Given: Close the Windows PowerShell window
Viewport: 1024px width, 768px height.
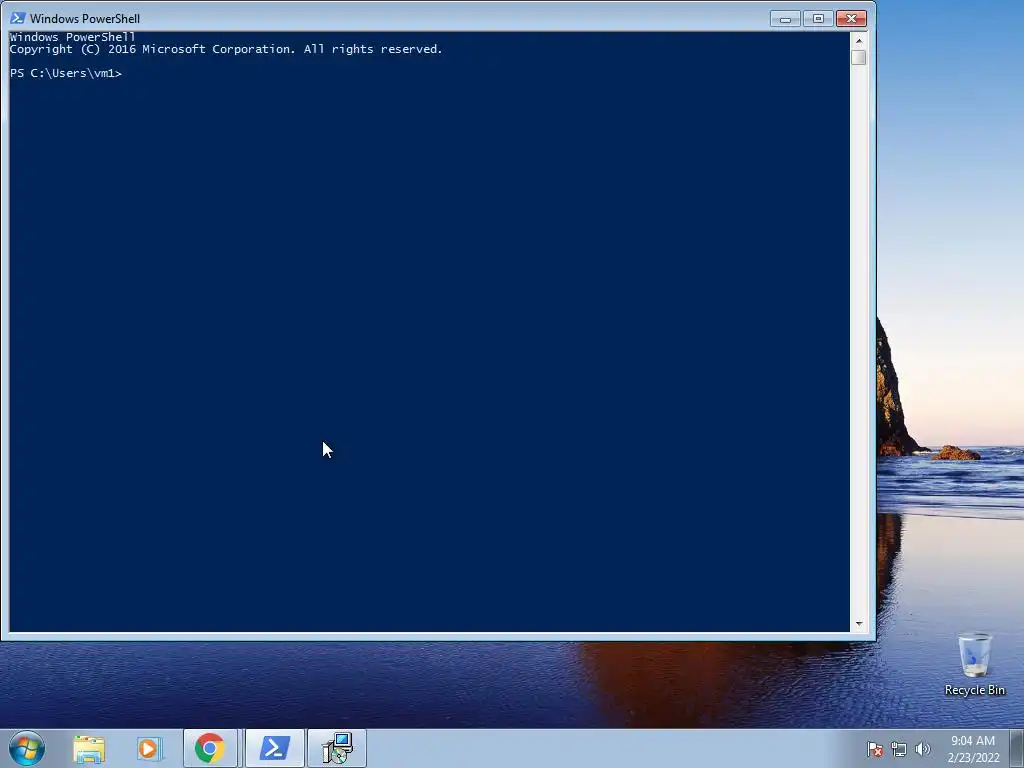Looking at the screenshot, I should 851,19.
